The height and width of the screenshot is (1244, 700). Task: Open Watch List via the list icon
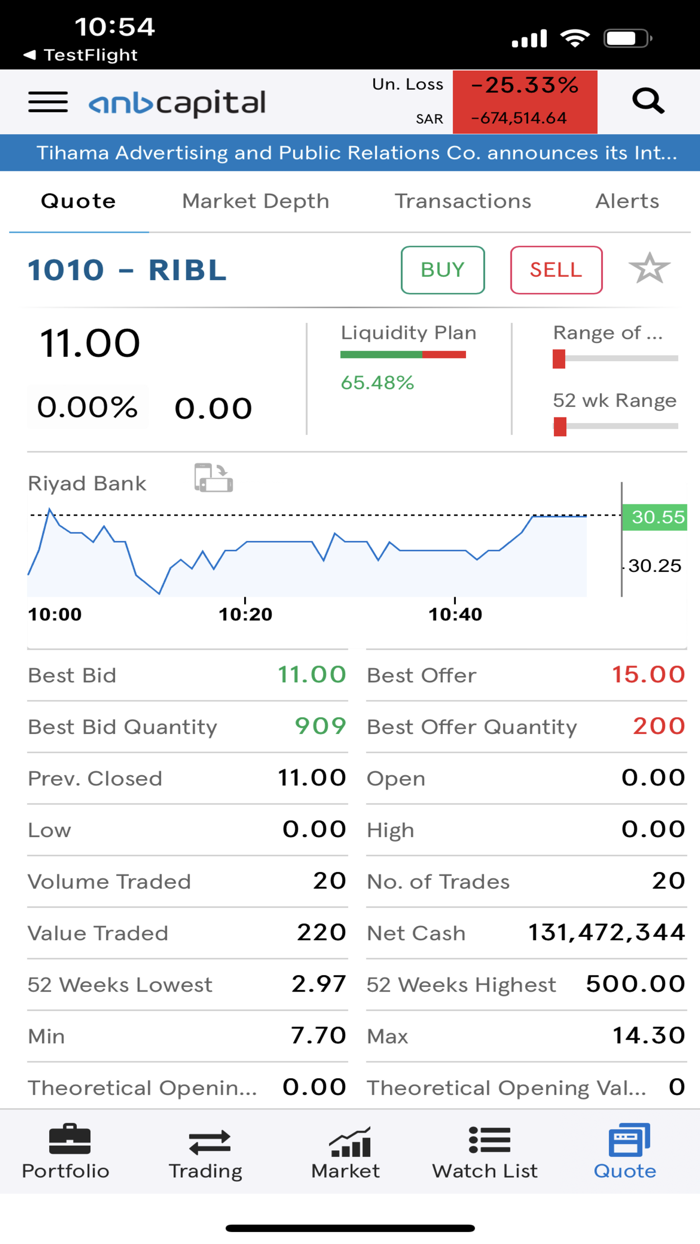(x=485, y=1150)
